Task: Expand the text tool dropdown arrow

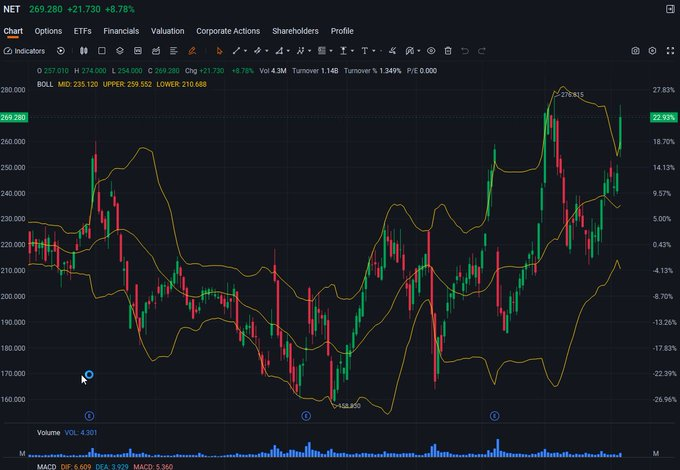Action: point(374,51)
